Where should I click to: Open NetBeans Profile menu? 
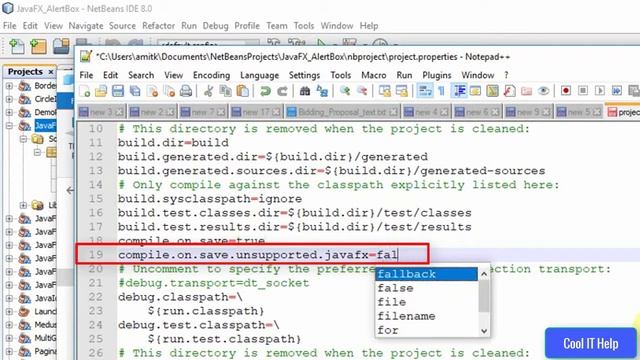point(247,26)
